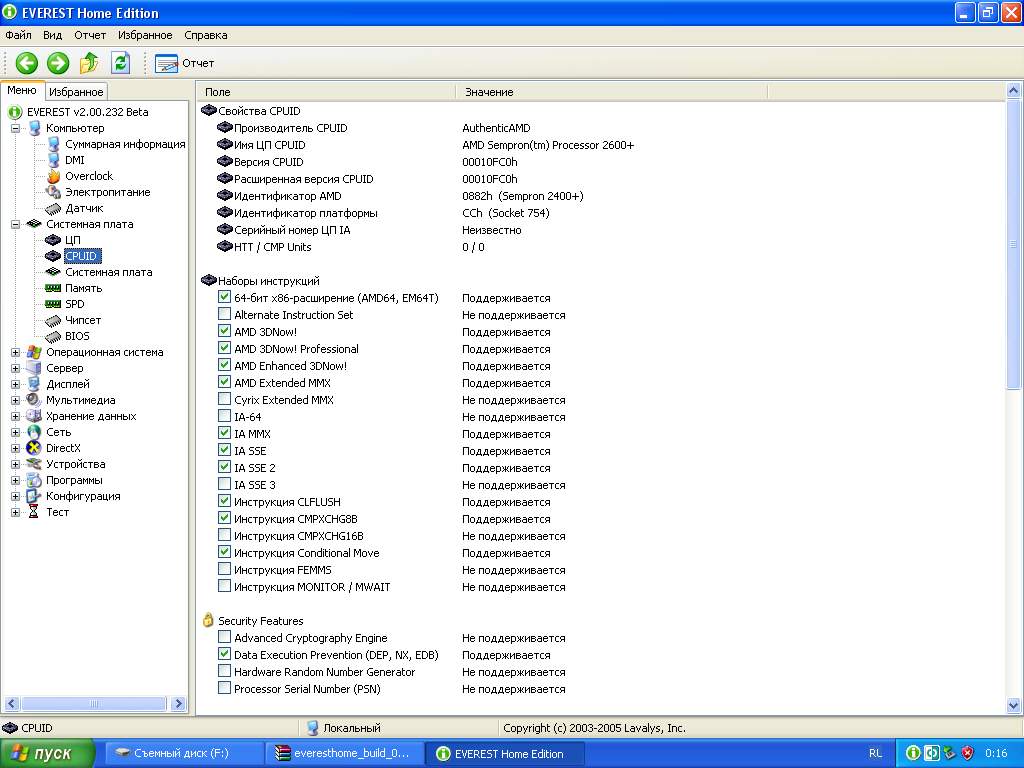Switch to the Избранное sidebar tab
The image size is (1024, 768).
click(76, 92)
